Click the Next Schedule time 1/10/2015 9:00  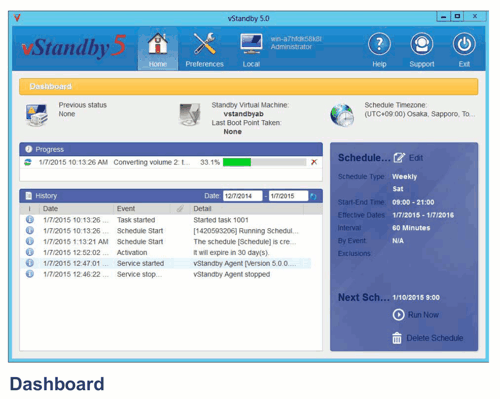[416, 297]
